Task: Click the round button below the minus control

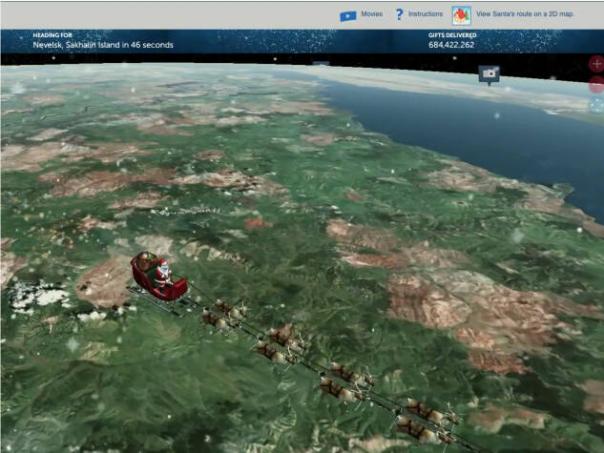Action: click(596, 104)
